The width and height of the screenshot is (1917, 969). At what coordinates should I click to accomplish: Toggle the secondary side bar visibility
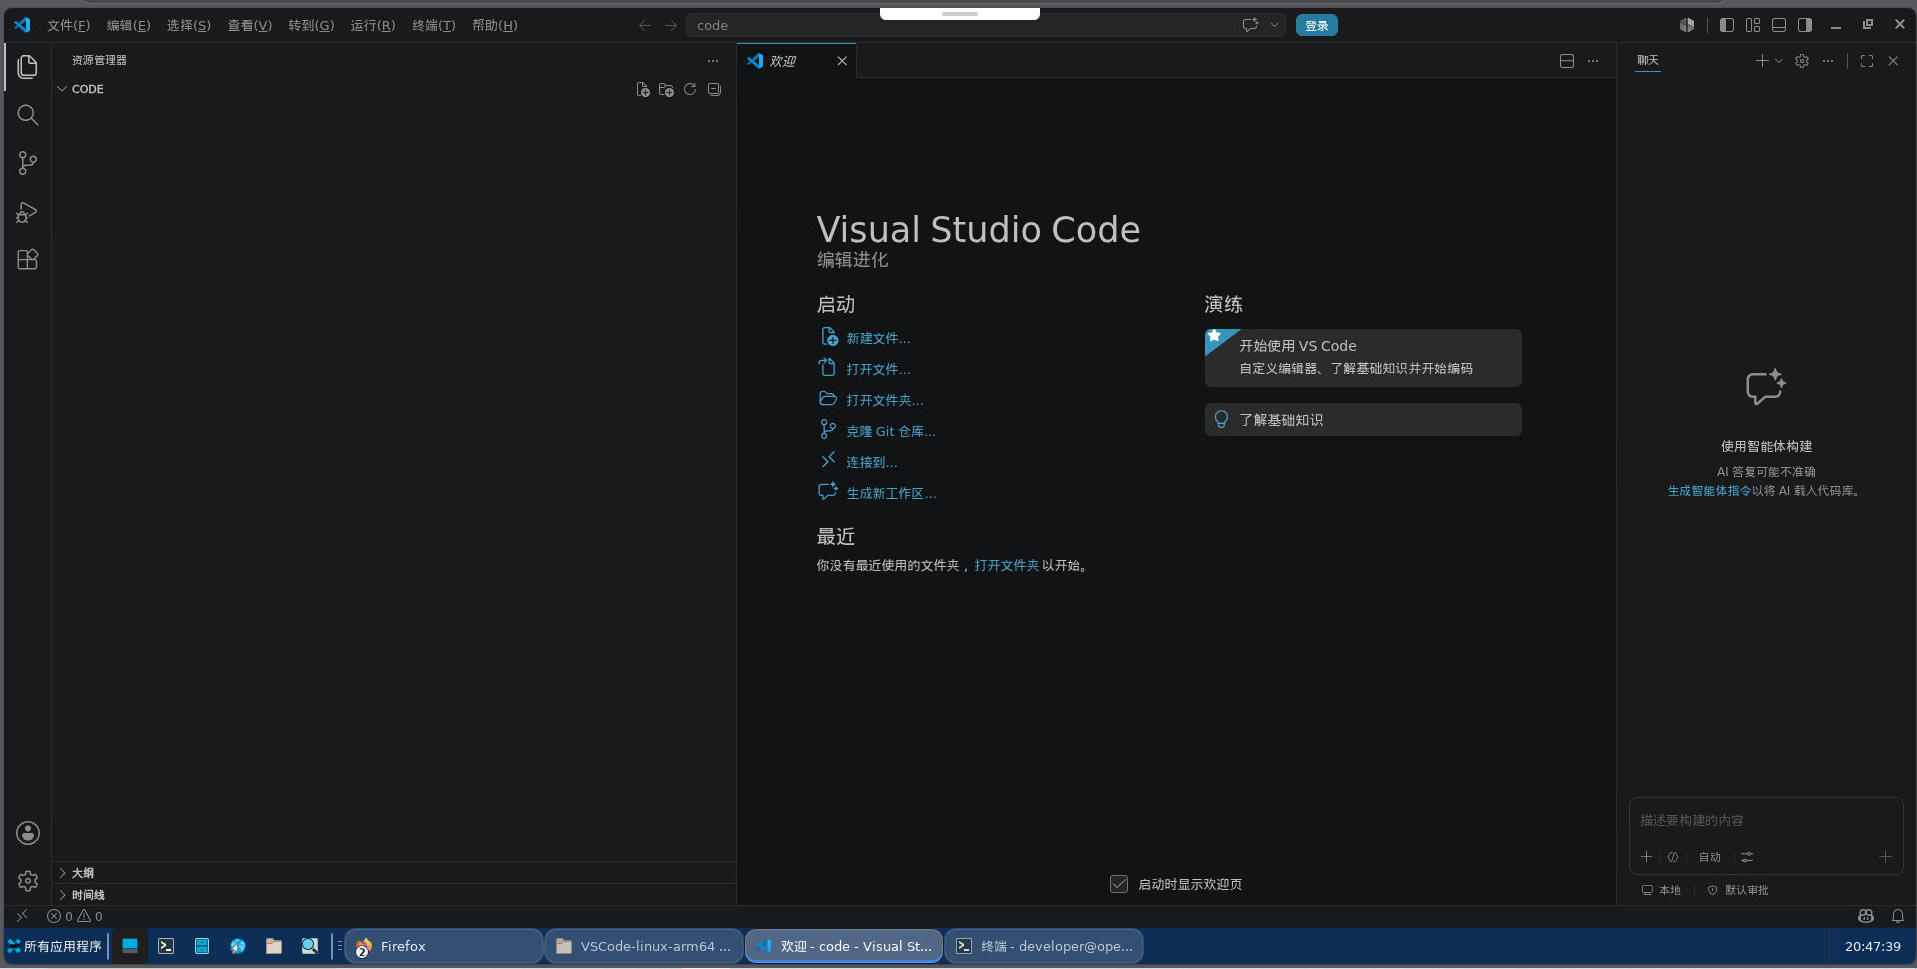point(1805,25)
